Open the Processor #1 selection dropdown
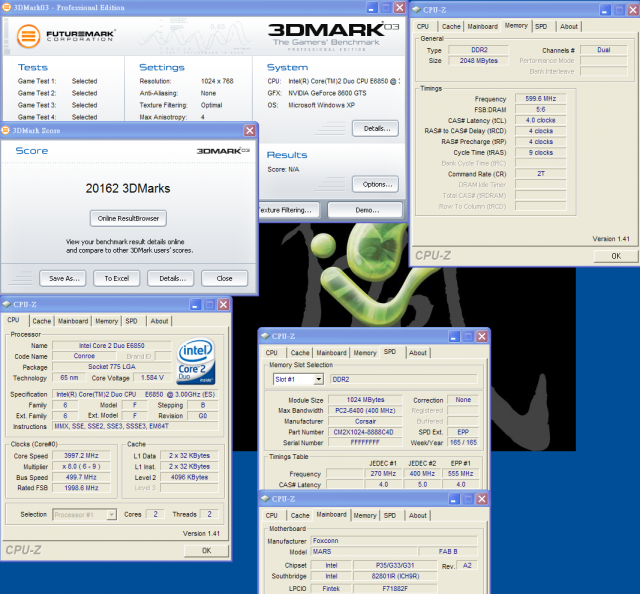 pos(111,514)
